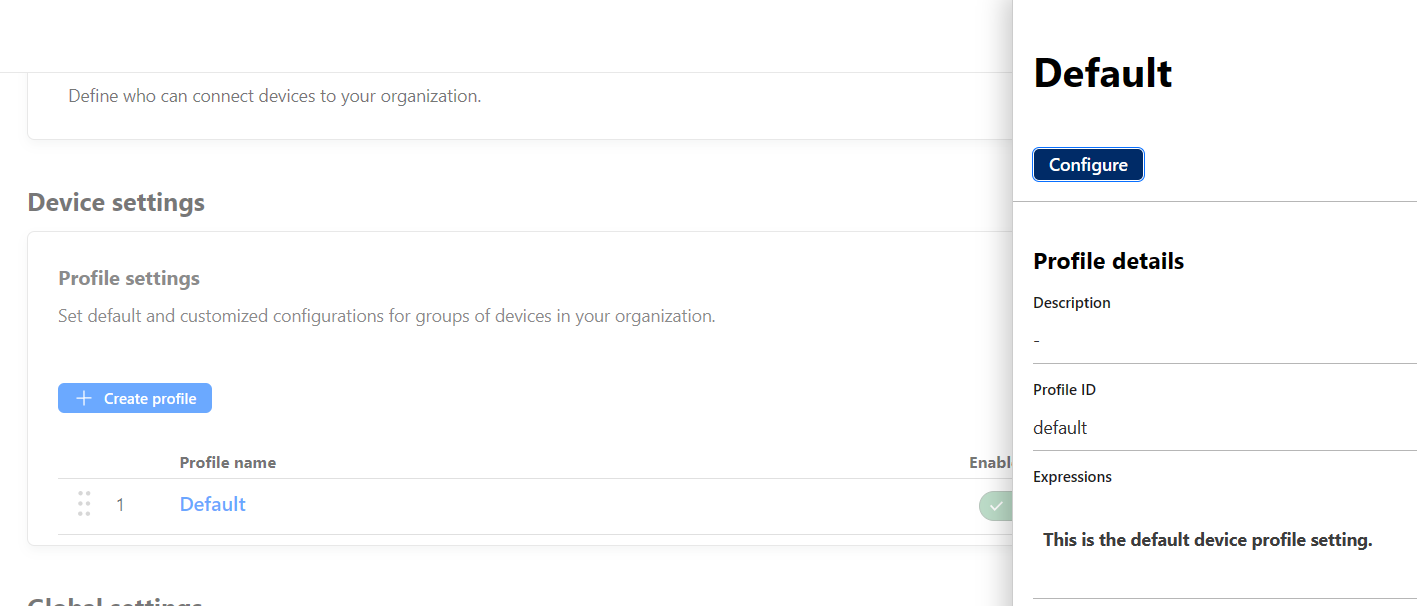This screenshot has height=606, width=1417.
Task: Click the Global settings heading
Action: (116, 601)
